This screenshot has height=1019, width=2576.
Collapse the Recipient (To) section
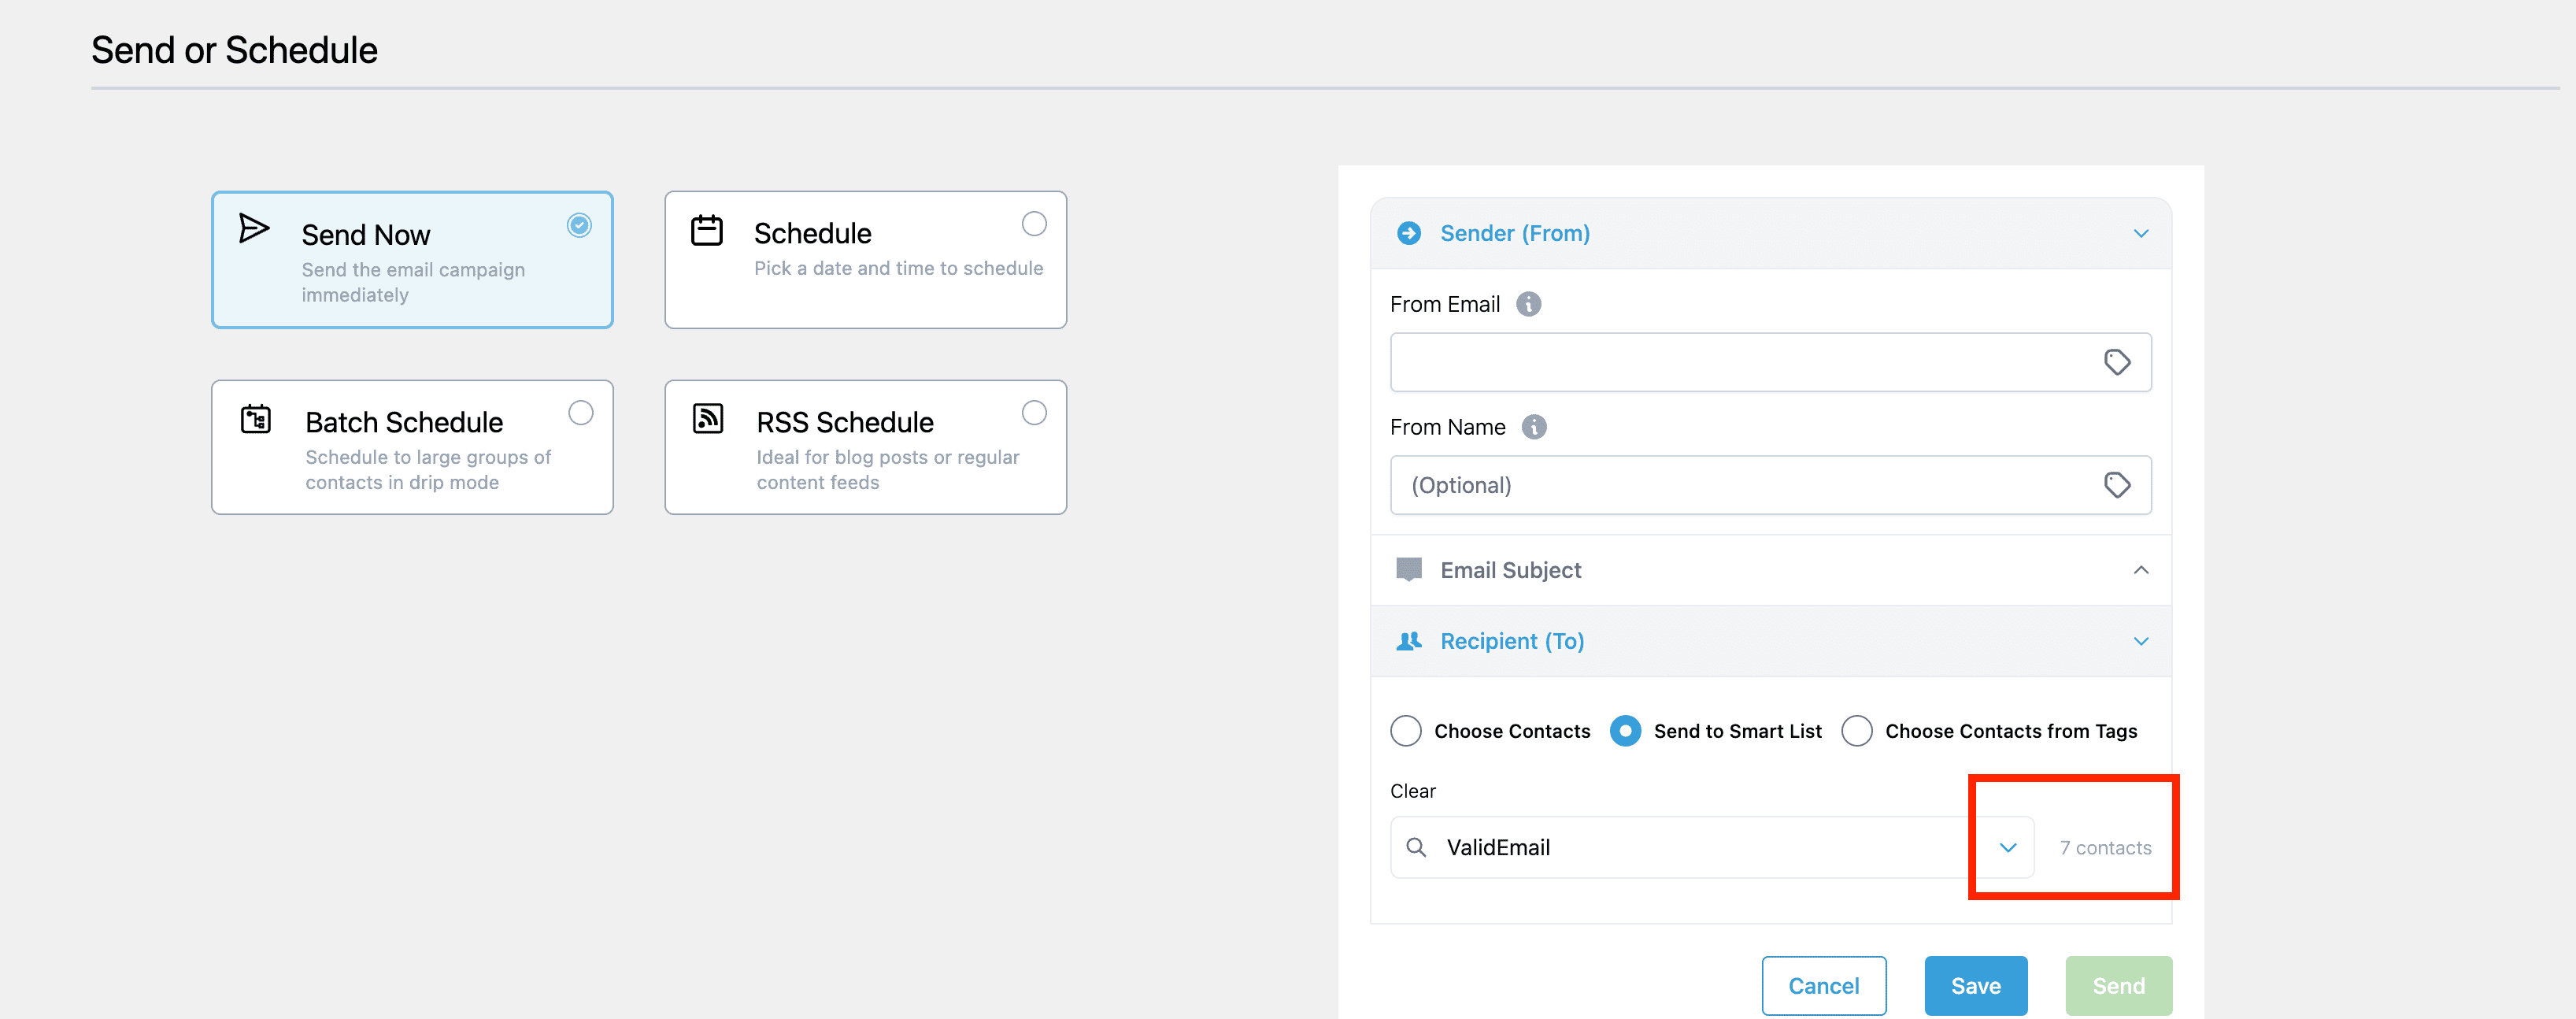2140,641
